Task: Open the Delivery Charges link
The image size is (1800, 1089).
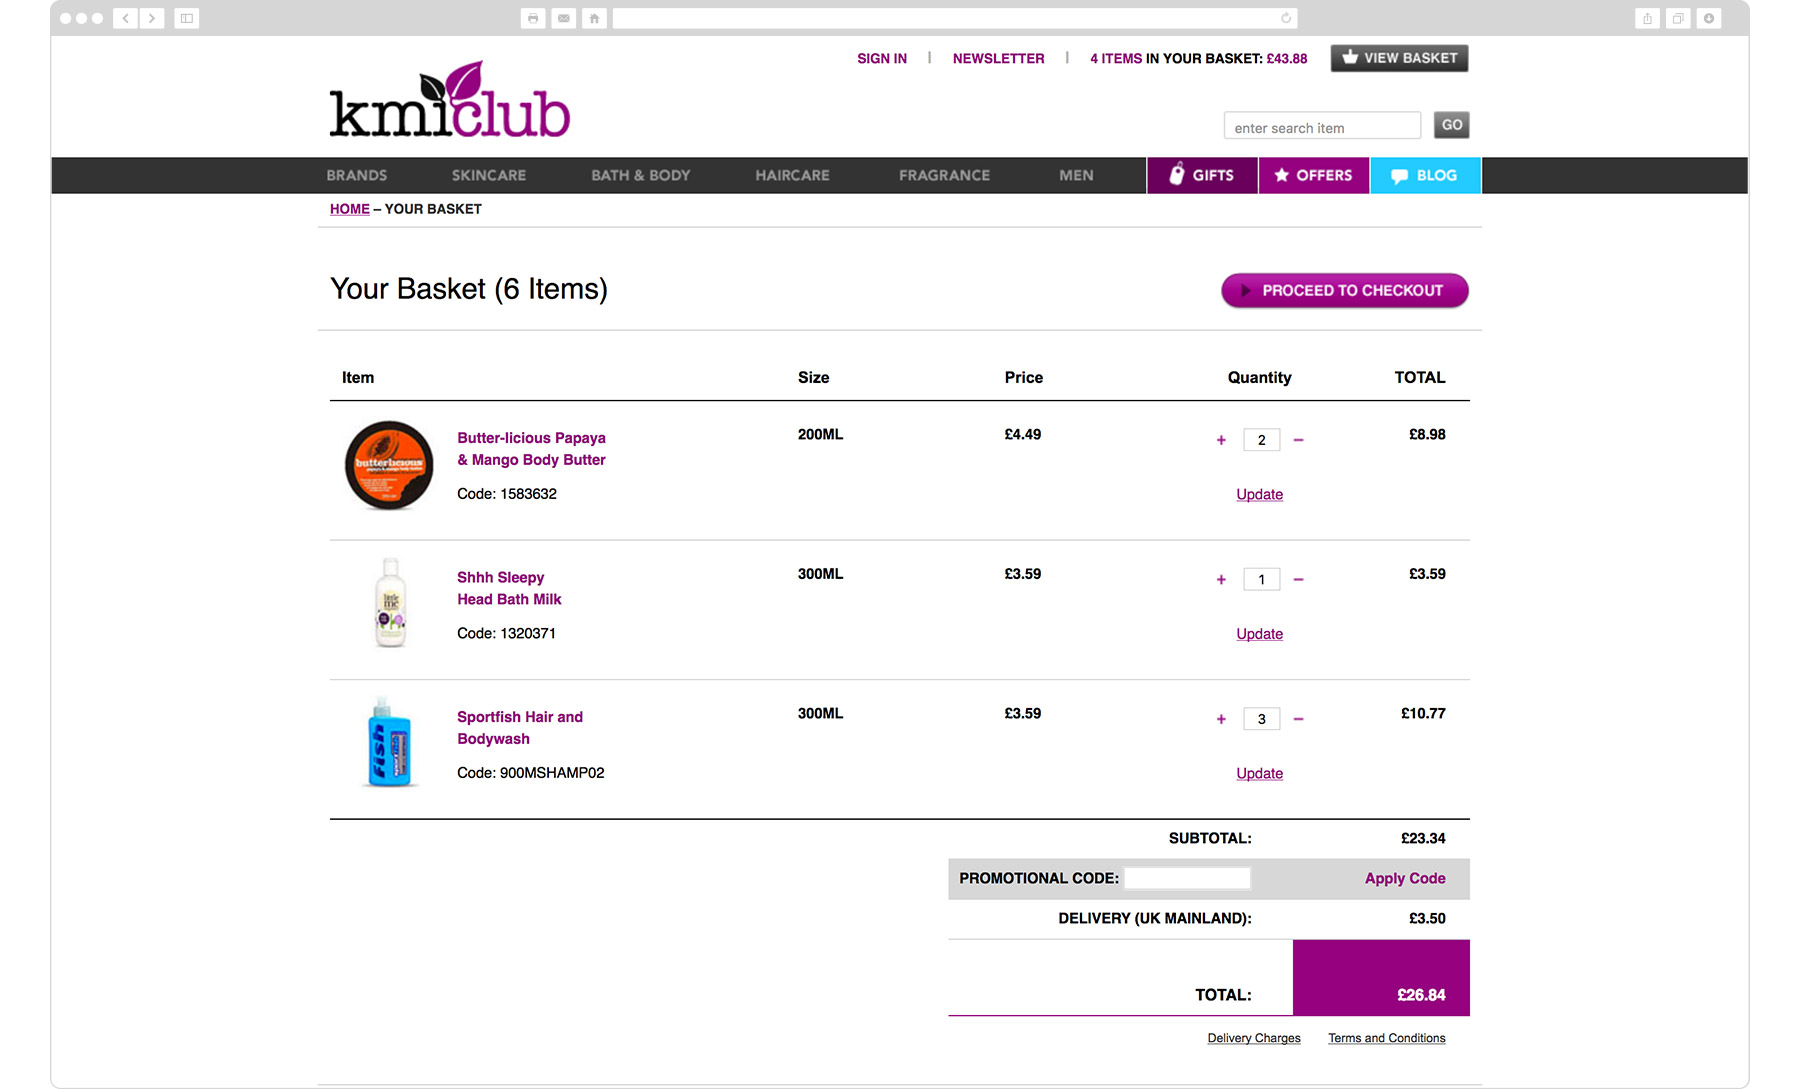Action: [1254, 1038]
